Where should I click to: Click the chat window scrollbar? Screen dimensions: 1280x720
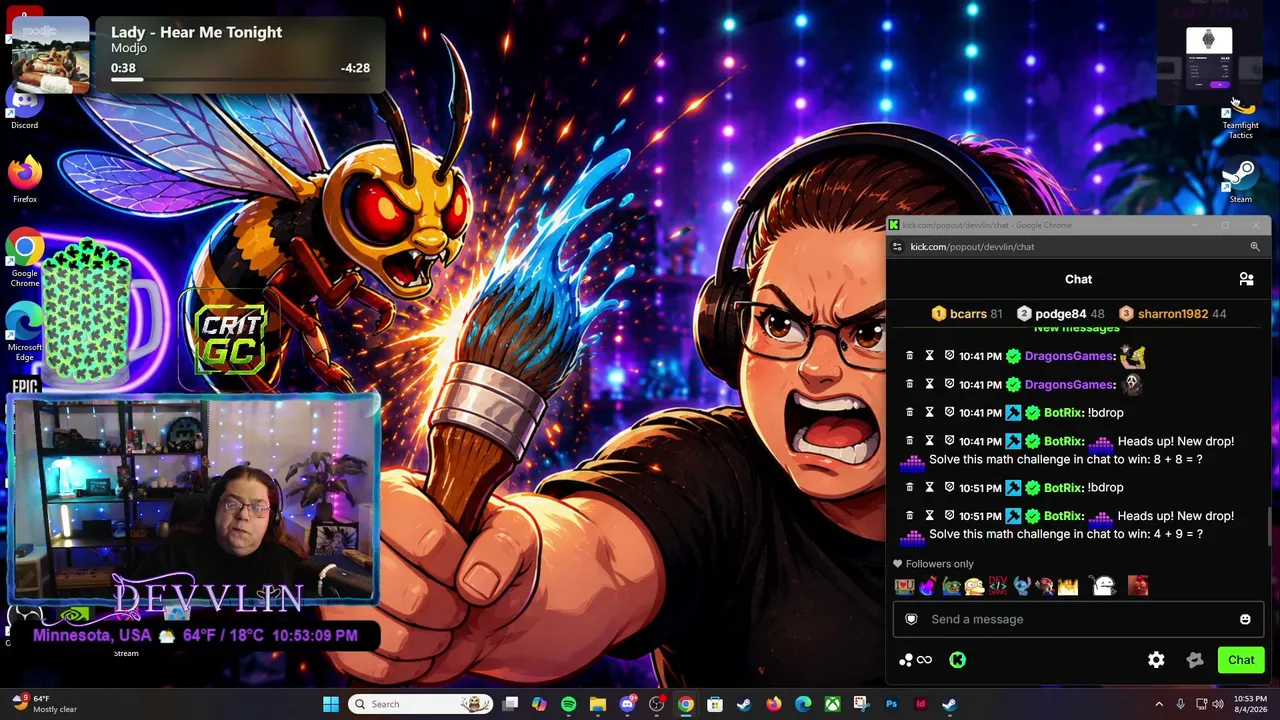(x=1269, y=525)
